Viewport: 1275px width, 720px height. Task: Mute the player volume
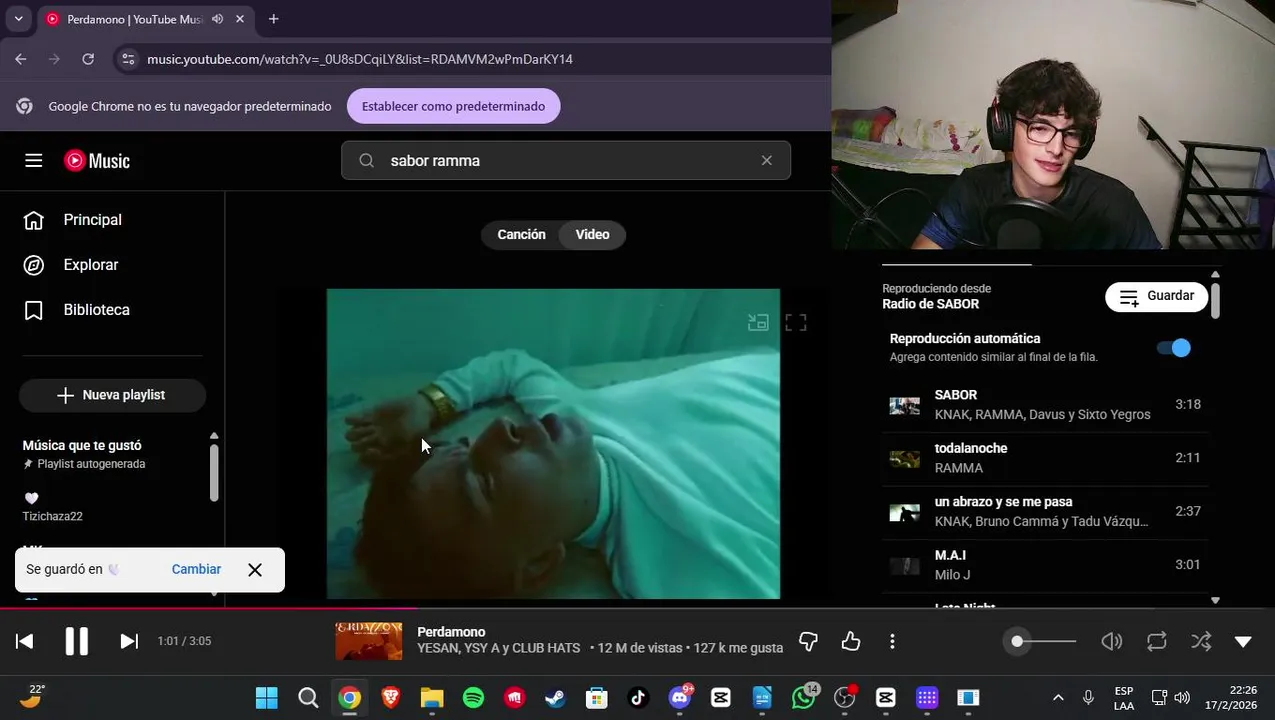[1112, 641]
